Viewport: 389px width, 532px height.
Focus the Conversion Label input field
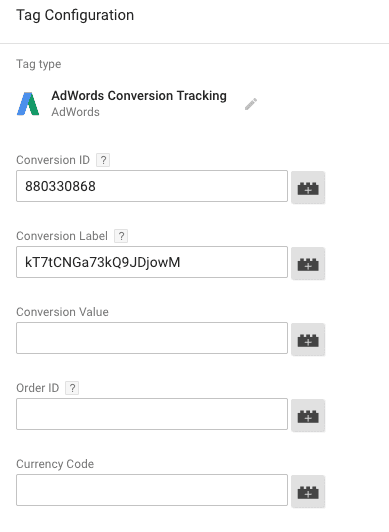pos(152,262)
